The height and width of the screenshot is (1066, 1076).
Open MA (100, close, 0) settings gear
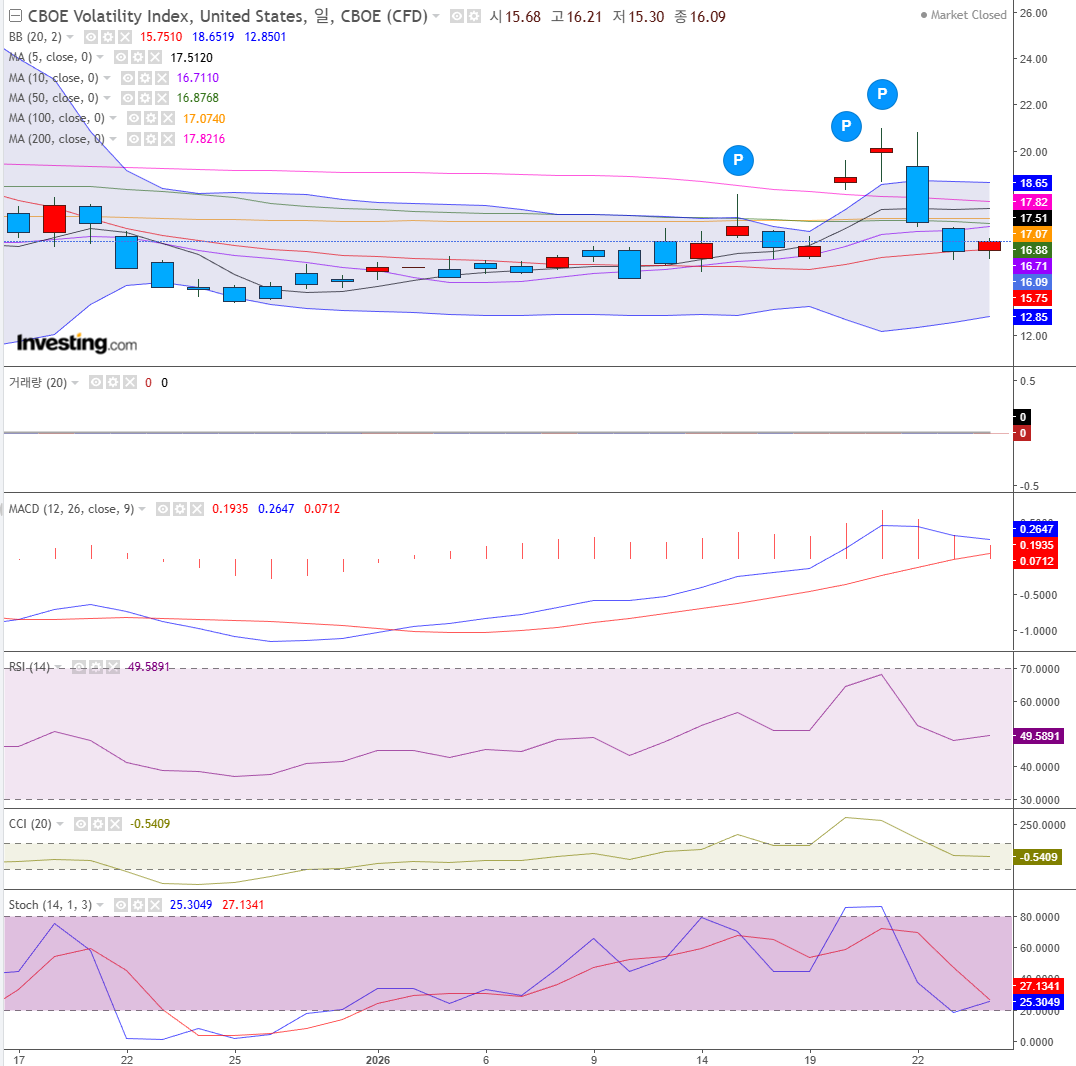[150, 119]
